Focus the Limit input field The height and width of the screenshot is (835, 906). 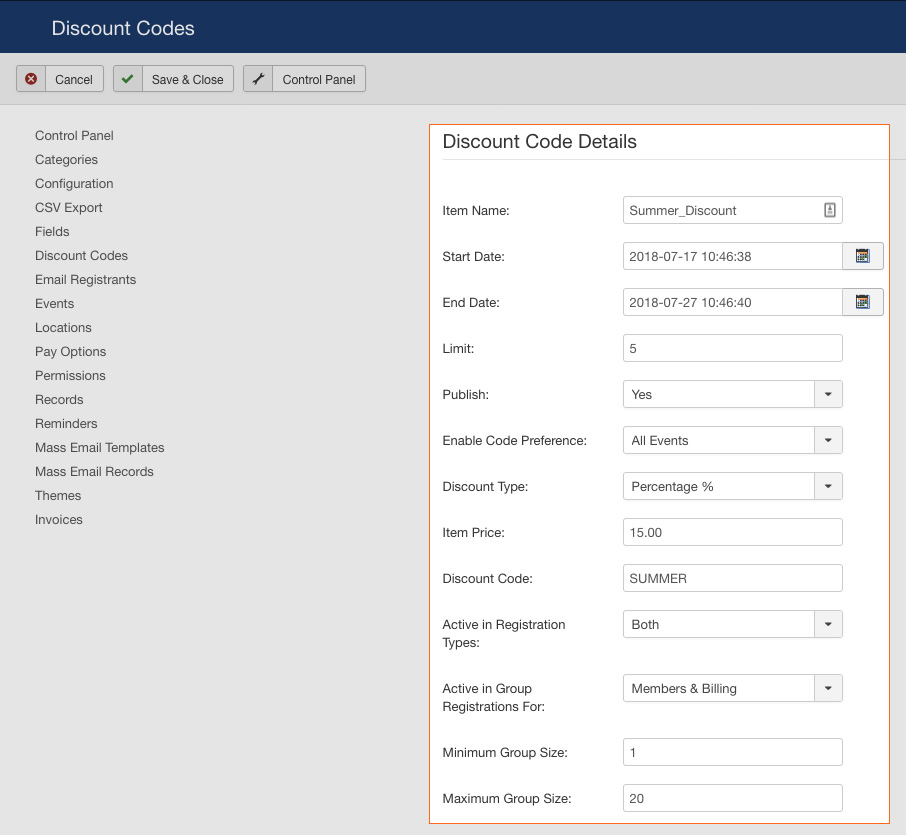pos(733,348)
